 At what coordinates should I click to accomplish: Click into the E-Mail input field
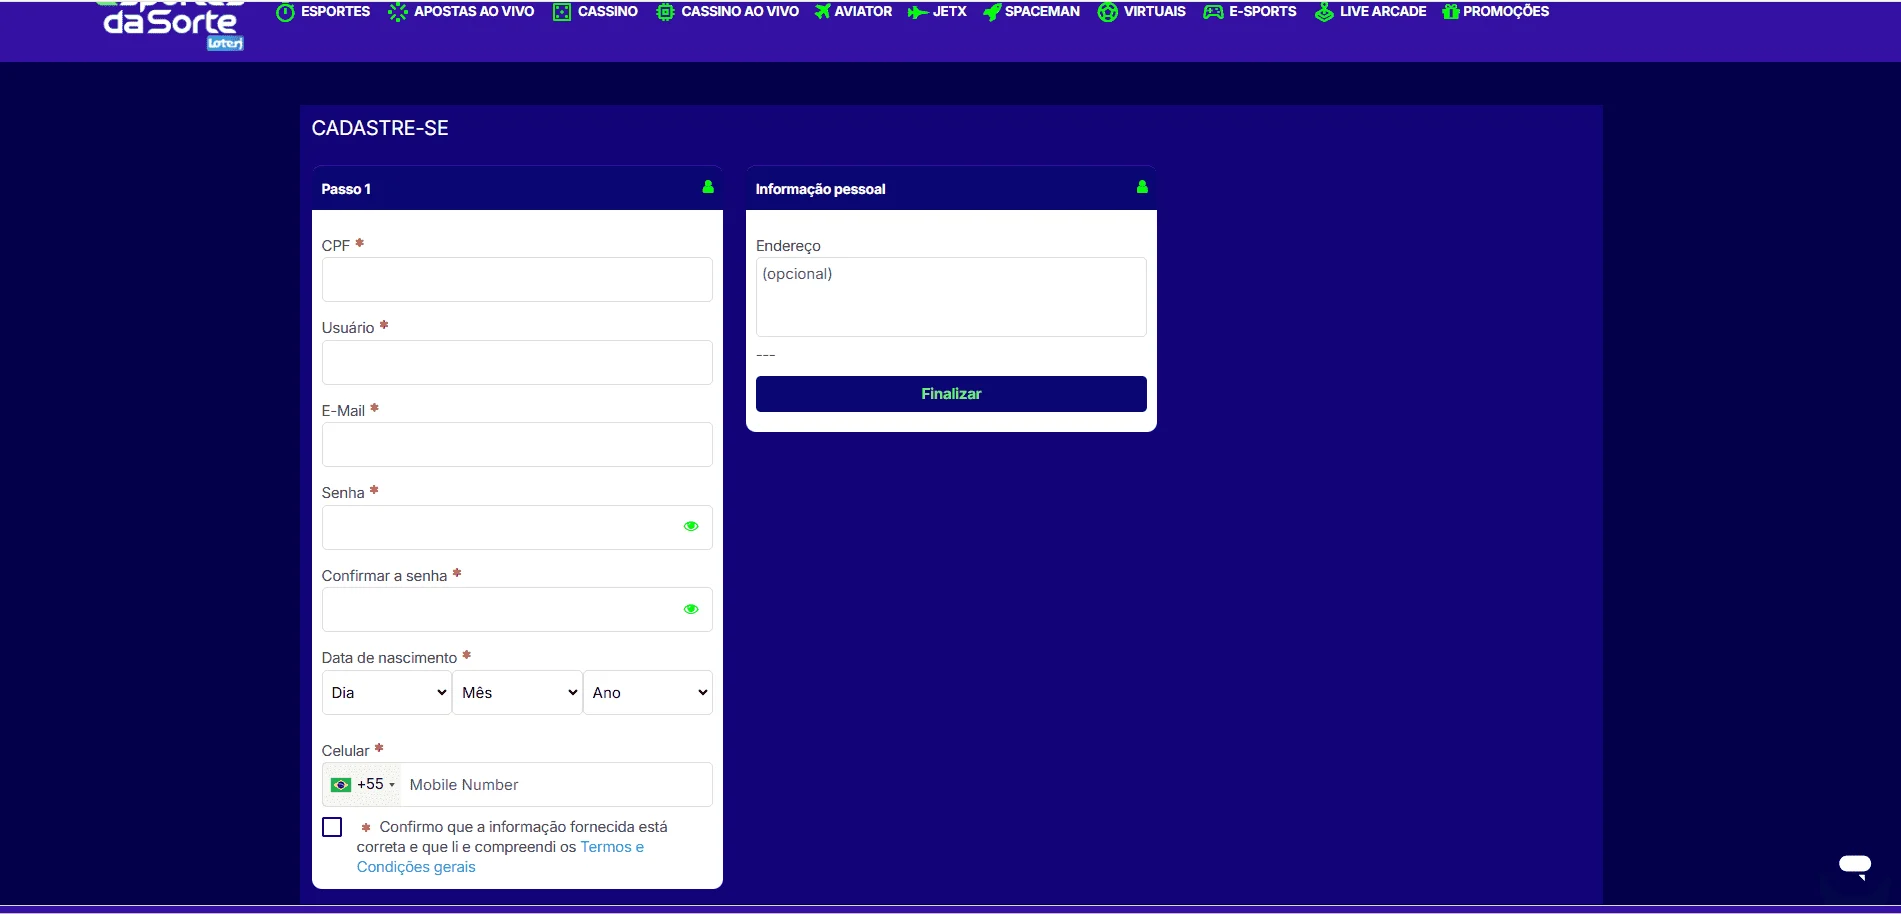click(x=517, y=445)
